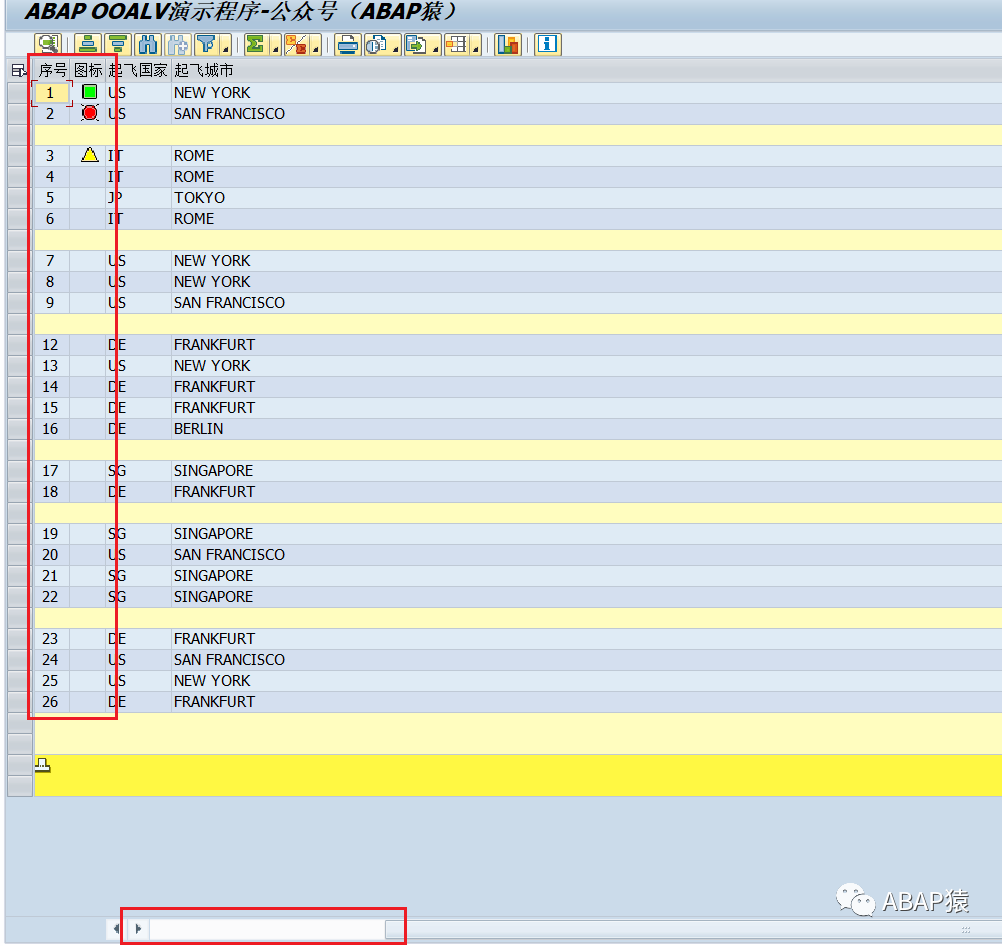Open the filter dropdown arrow beside the funnel
The image size is (1002, 946).
(x=226, y=46)
